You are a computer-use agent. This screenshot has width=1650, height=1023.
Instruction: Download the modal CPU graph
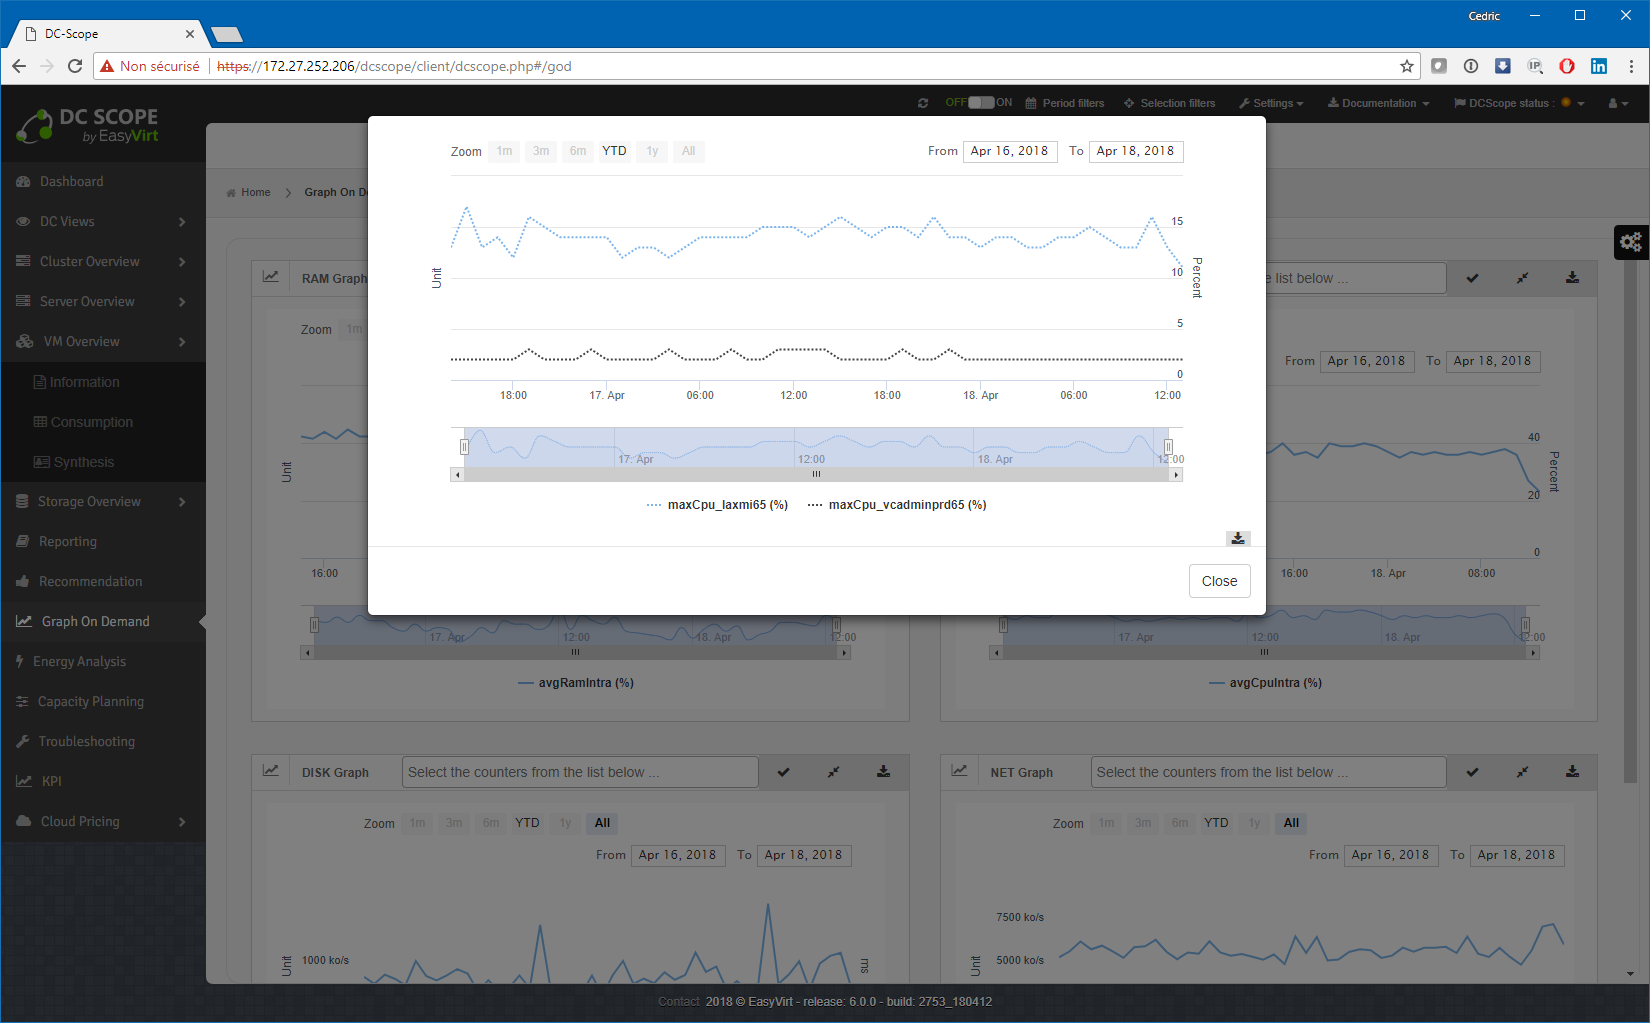[x=1238, y=538]
